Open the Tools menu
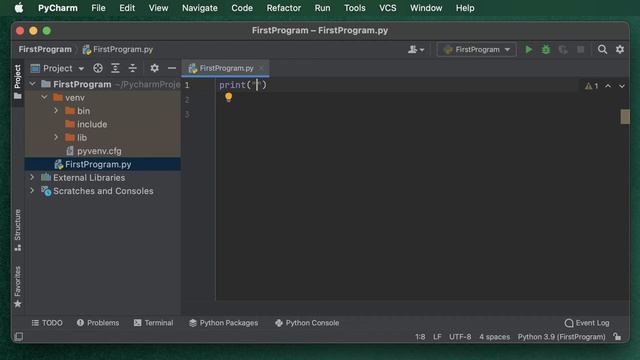Screen dimensions: 640x360 click(355, 8)
